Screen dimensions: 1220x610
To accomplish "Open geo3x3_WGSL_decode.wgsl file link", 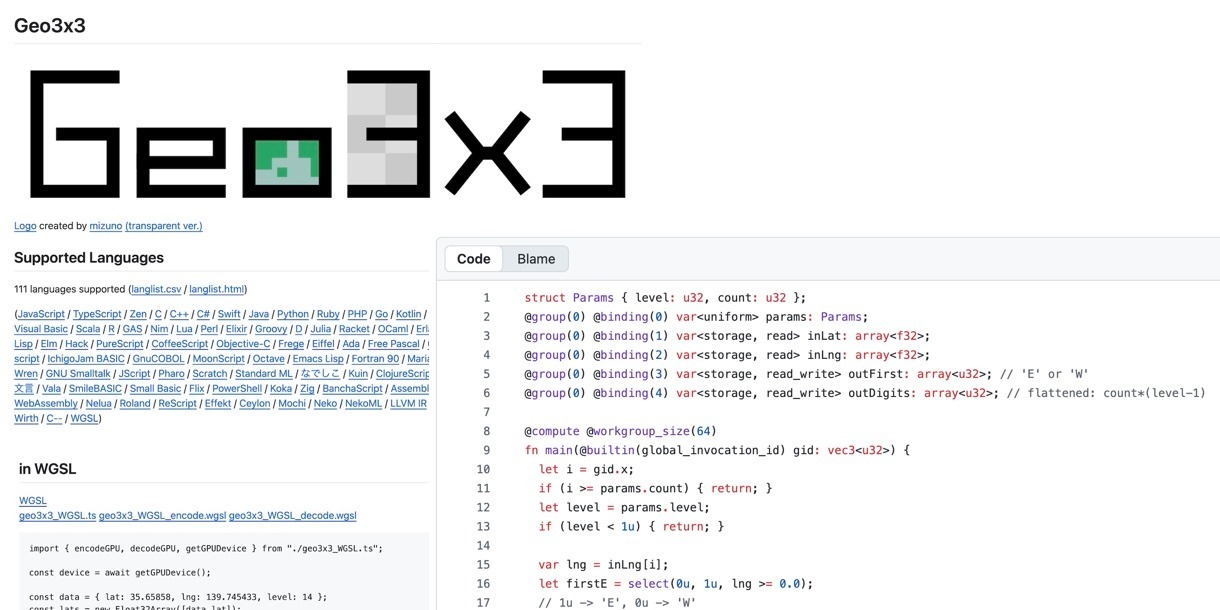I will click(x=292, y=516).
